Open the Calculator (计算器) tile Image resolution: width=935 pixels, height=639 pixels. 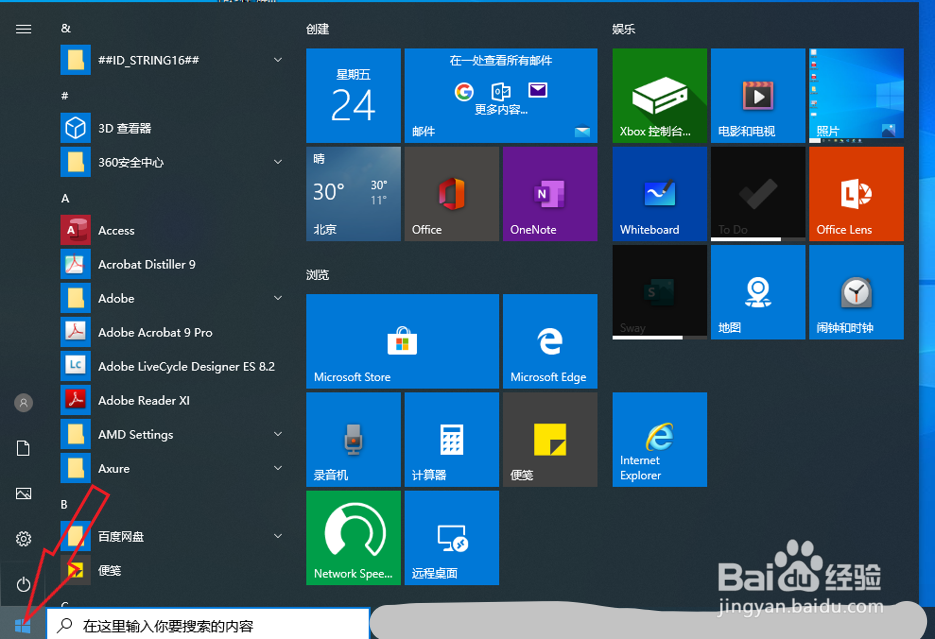click(x=451, y=439)
